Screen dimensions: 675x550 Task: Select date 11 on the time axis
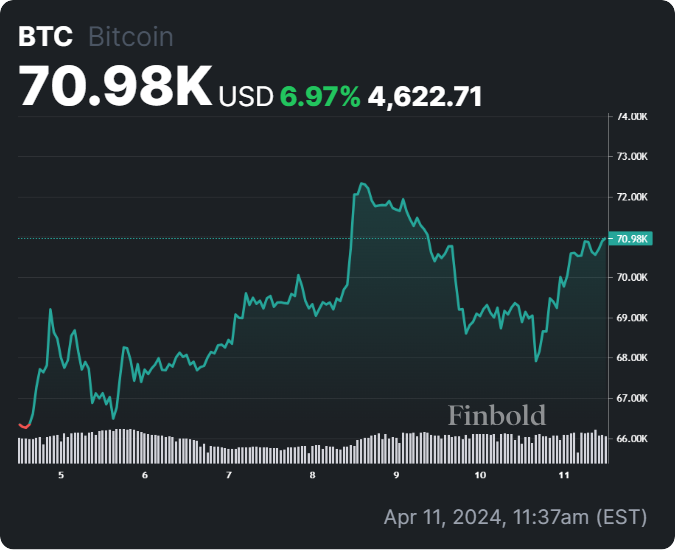click(564, 475)
